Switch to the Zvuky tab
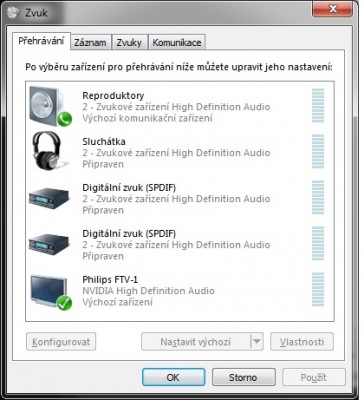The image size is (364, 400). [x=129, y=42]
